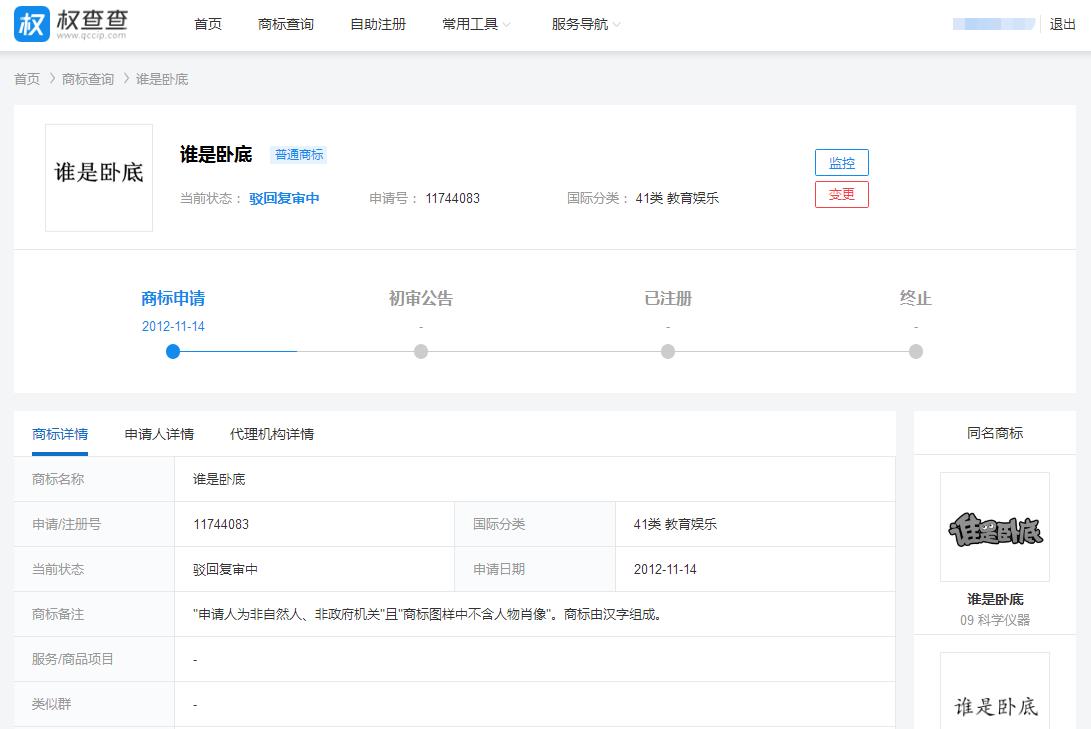
Task: Click the 普通商标 badge next to trademark name
Action: [x=298, y=155]
